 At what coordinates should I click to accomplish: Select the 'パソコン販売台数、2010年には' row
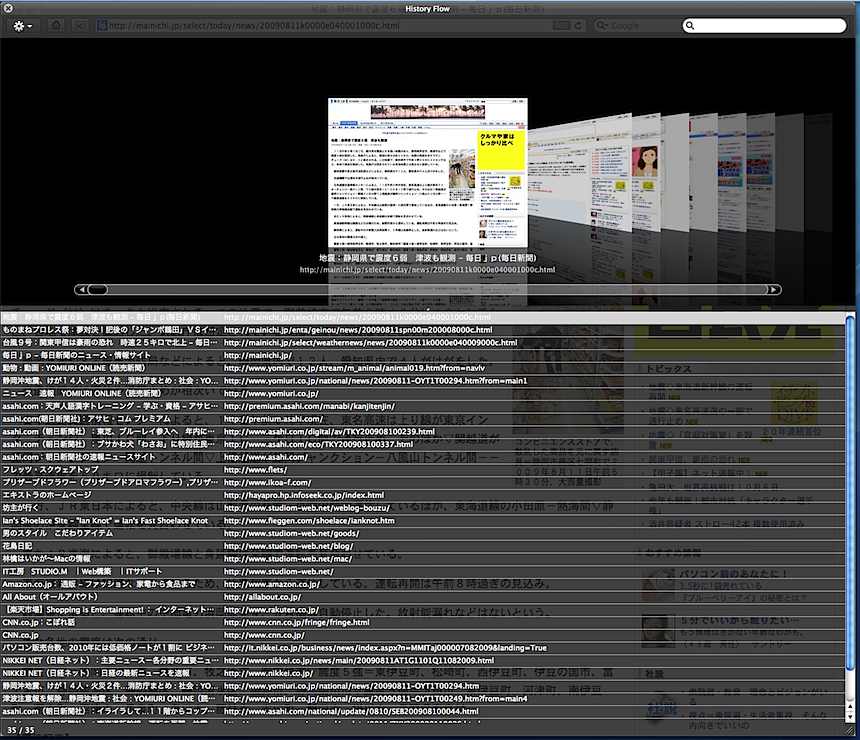(422, 648)
